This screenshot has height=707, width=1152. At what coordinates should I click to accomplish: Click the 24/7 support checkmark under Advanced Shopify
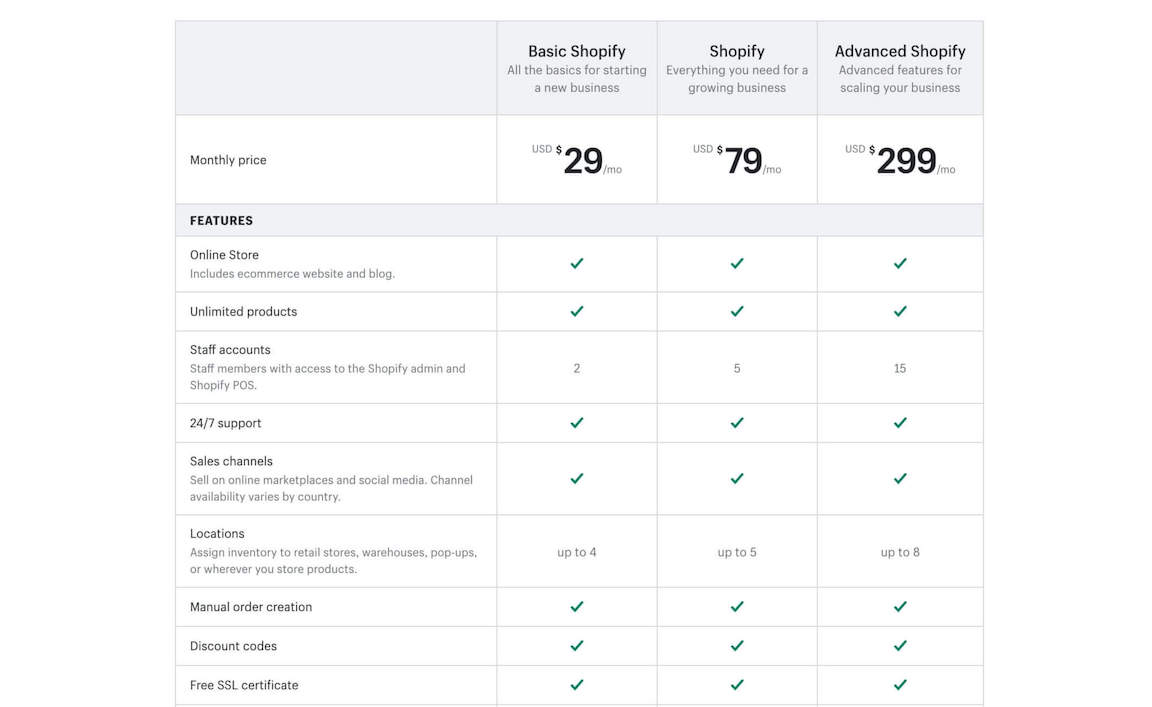pos(900,423)
